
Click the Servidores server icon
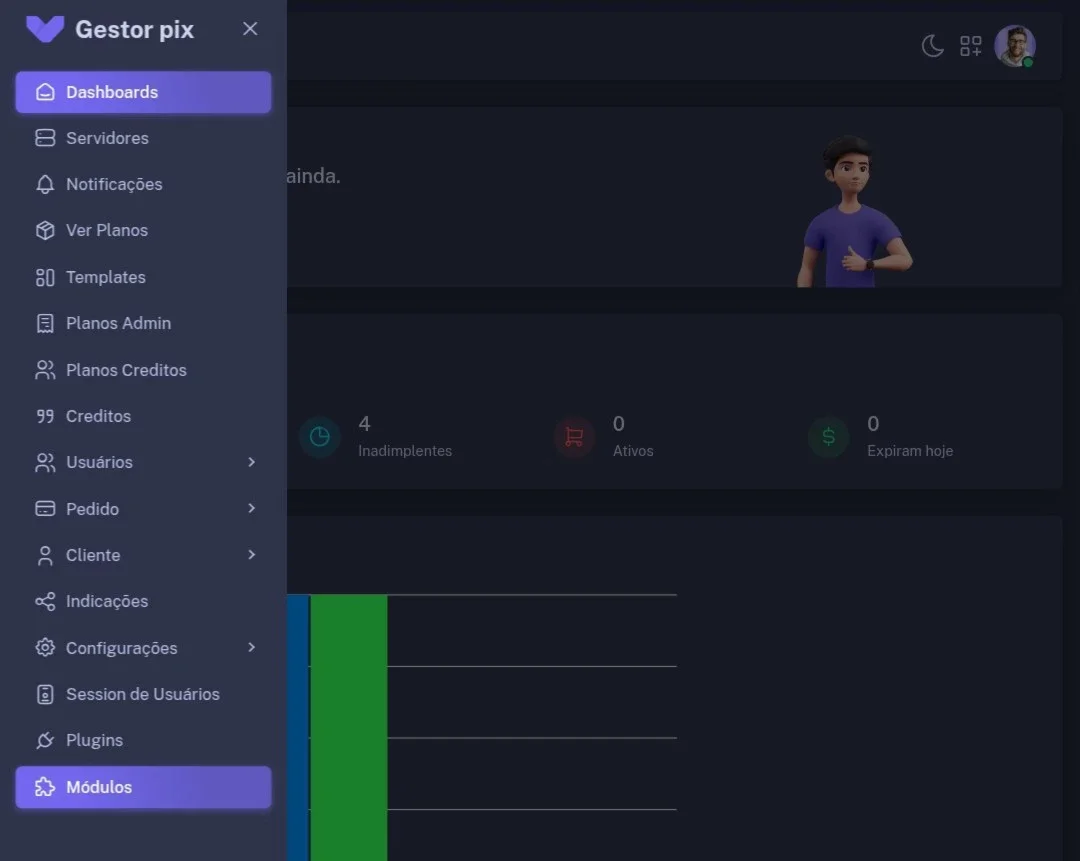point(45,138)
